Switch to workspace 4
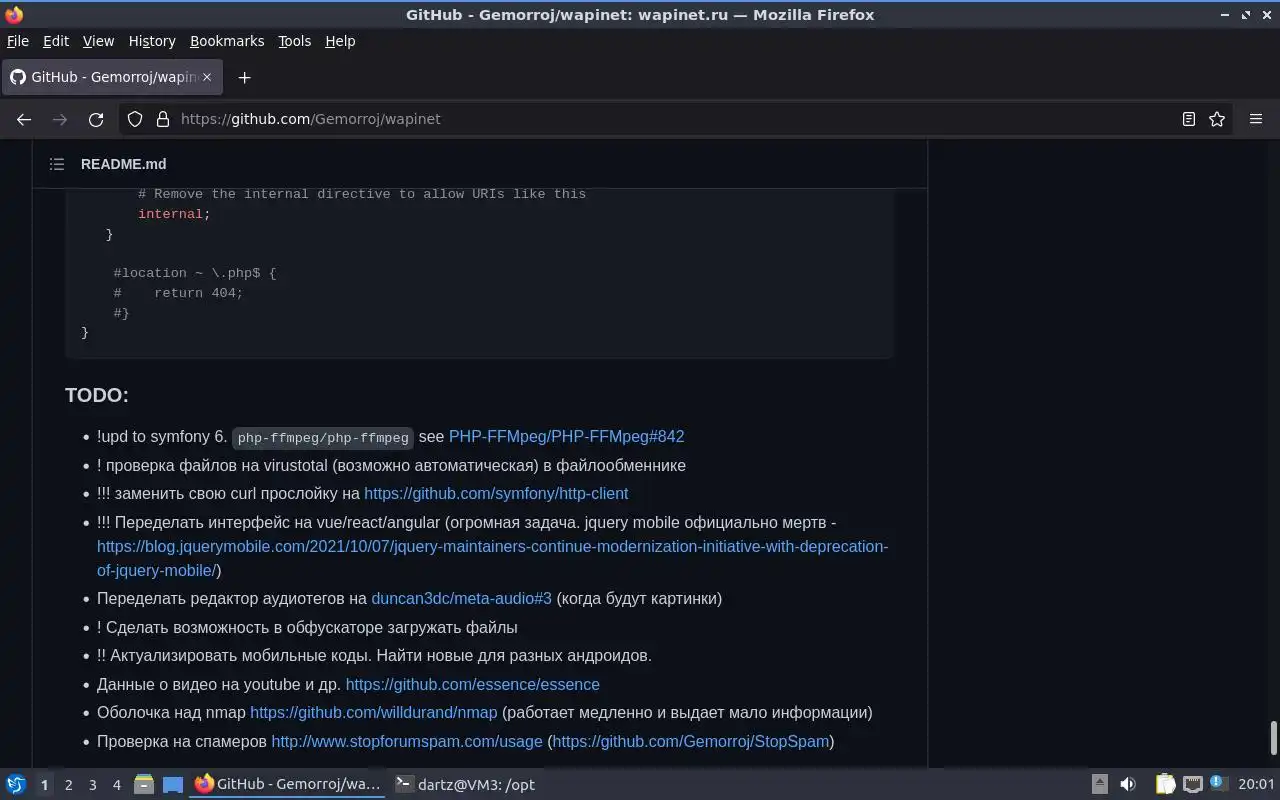Image resolution: width=1280 pixels, height=800 pixels. [116, 785]
